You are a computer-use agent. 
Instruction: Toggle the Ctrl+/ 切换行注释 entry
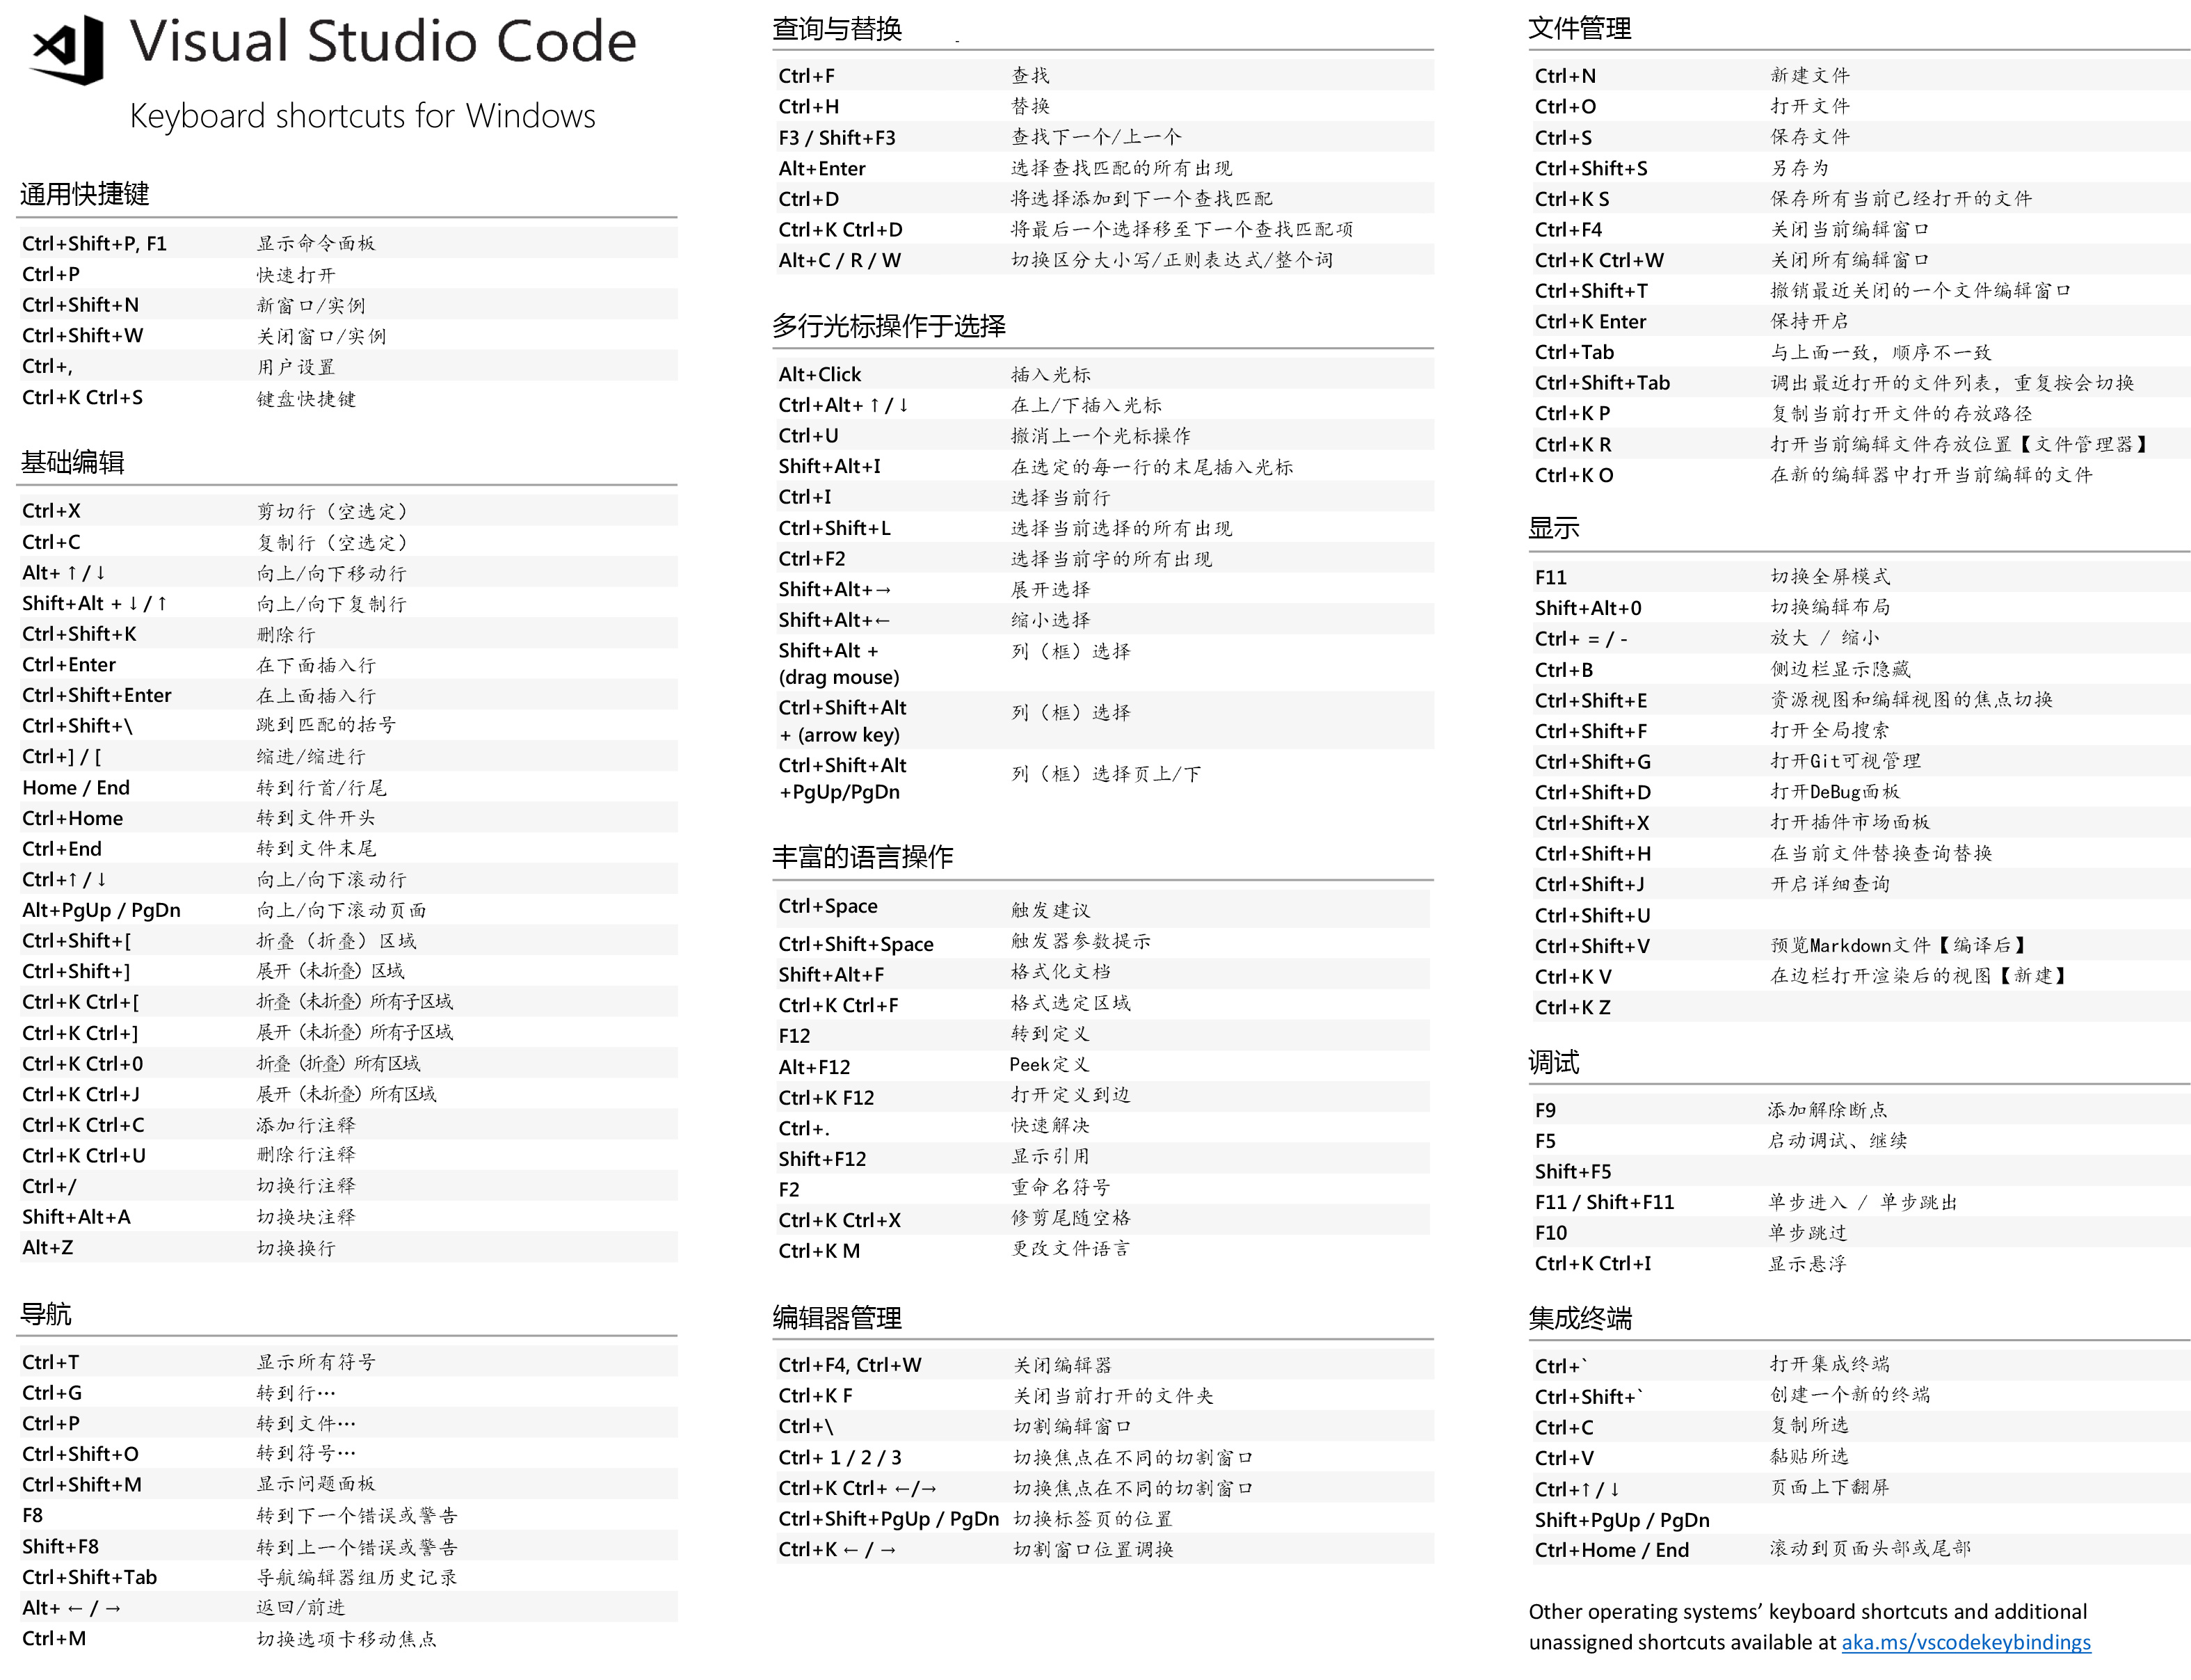click(48, 1186)
